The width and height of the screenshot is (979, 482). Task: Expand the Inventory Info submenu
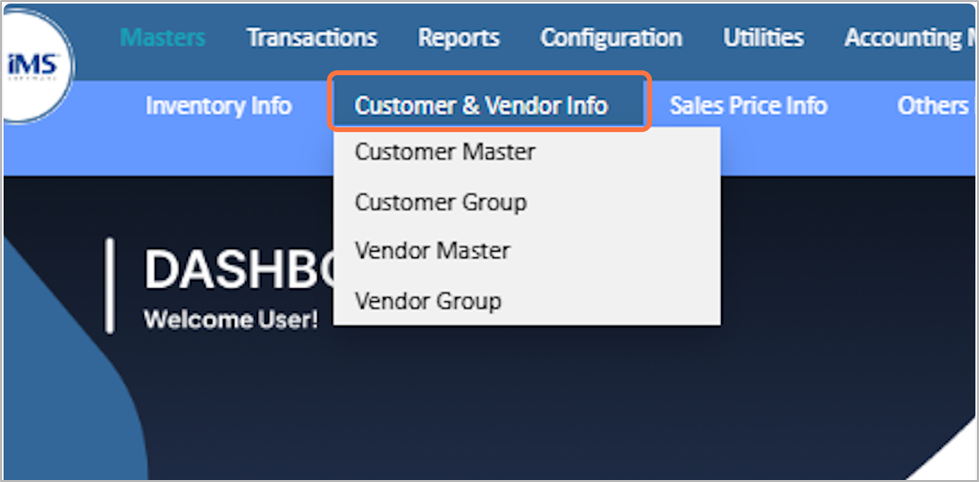click(x=219, y=105)
